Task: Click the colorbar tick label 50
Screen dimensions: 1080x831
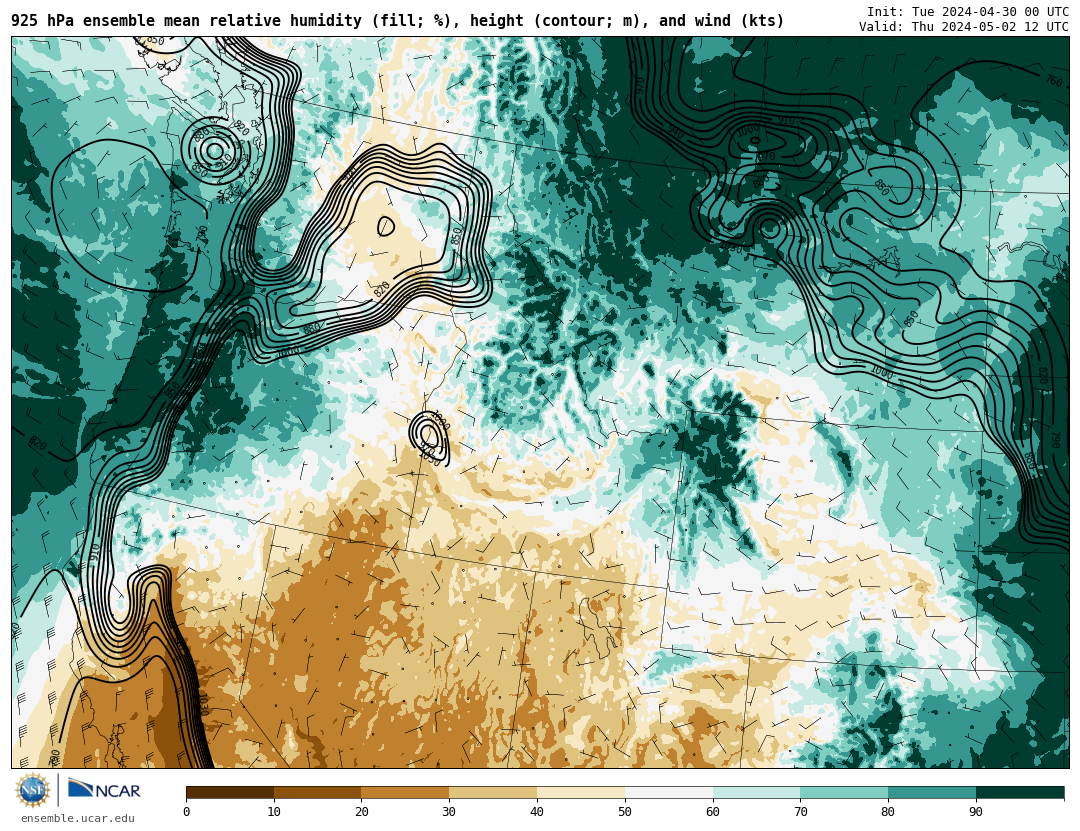Action: tap(625, 812)
